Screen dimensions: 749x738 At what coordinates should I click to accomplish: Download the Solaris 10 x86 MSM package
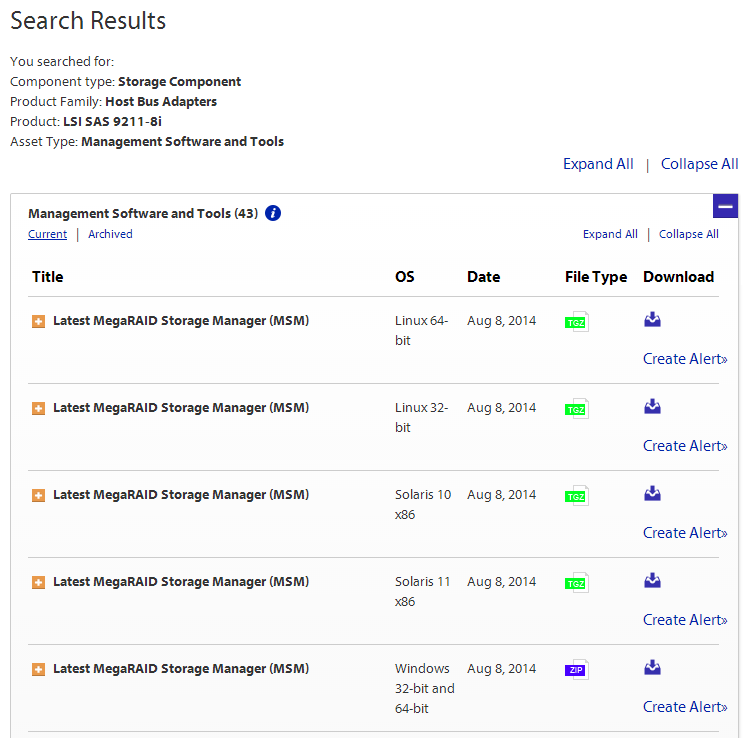coord(652,493)
